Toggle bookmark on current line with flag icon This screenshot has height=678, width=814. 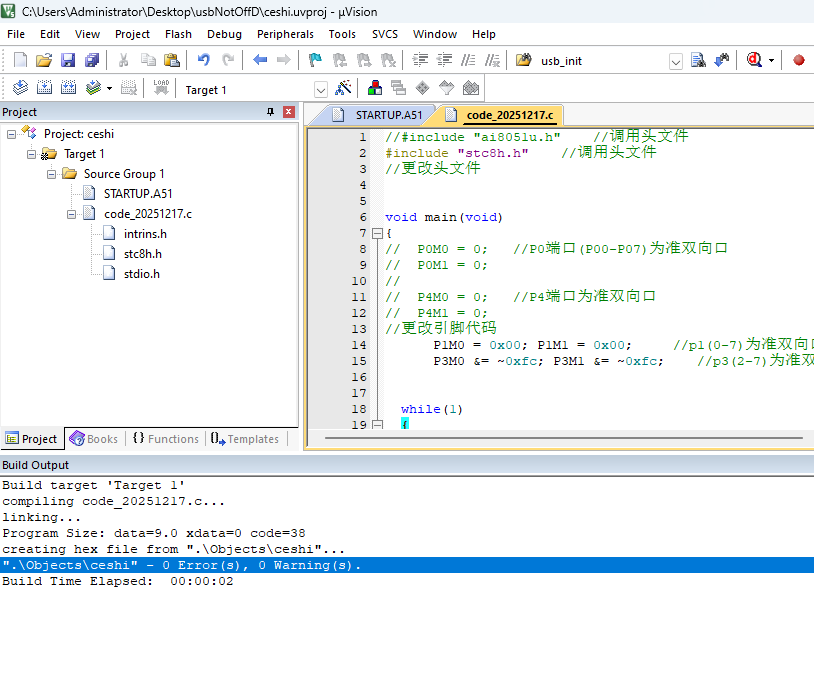coord(315,60)
